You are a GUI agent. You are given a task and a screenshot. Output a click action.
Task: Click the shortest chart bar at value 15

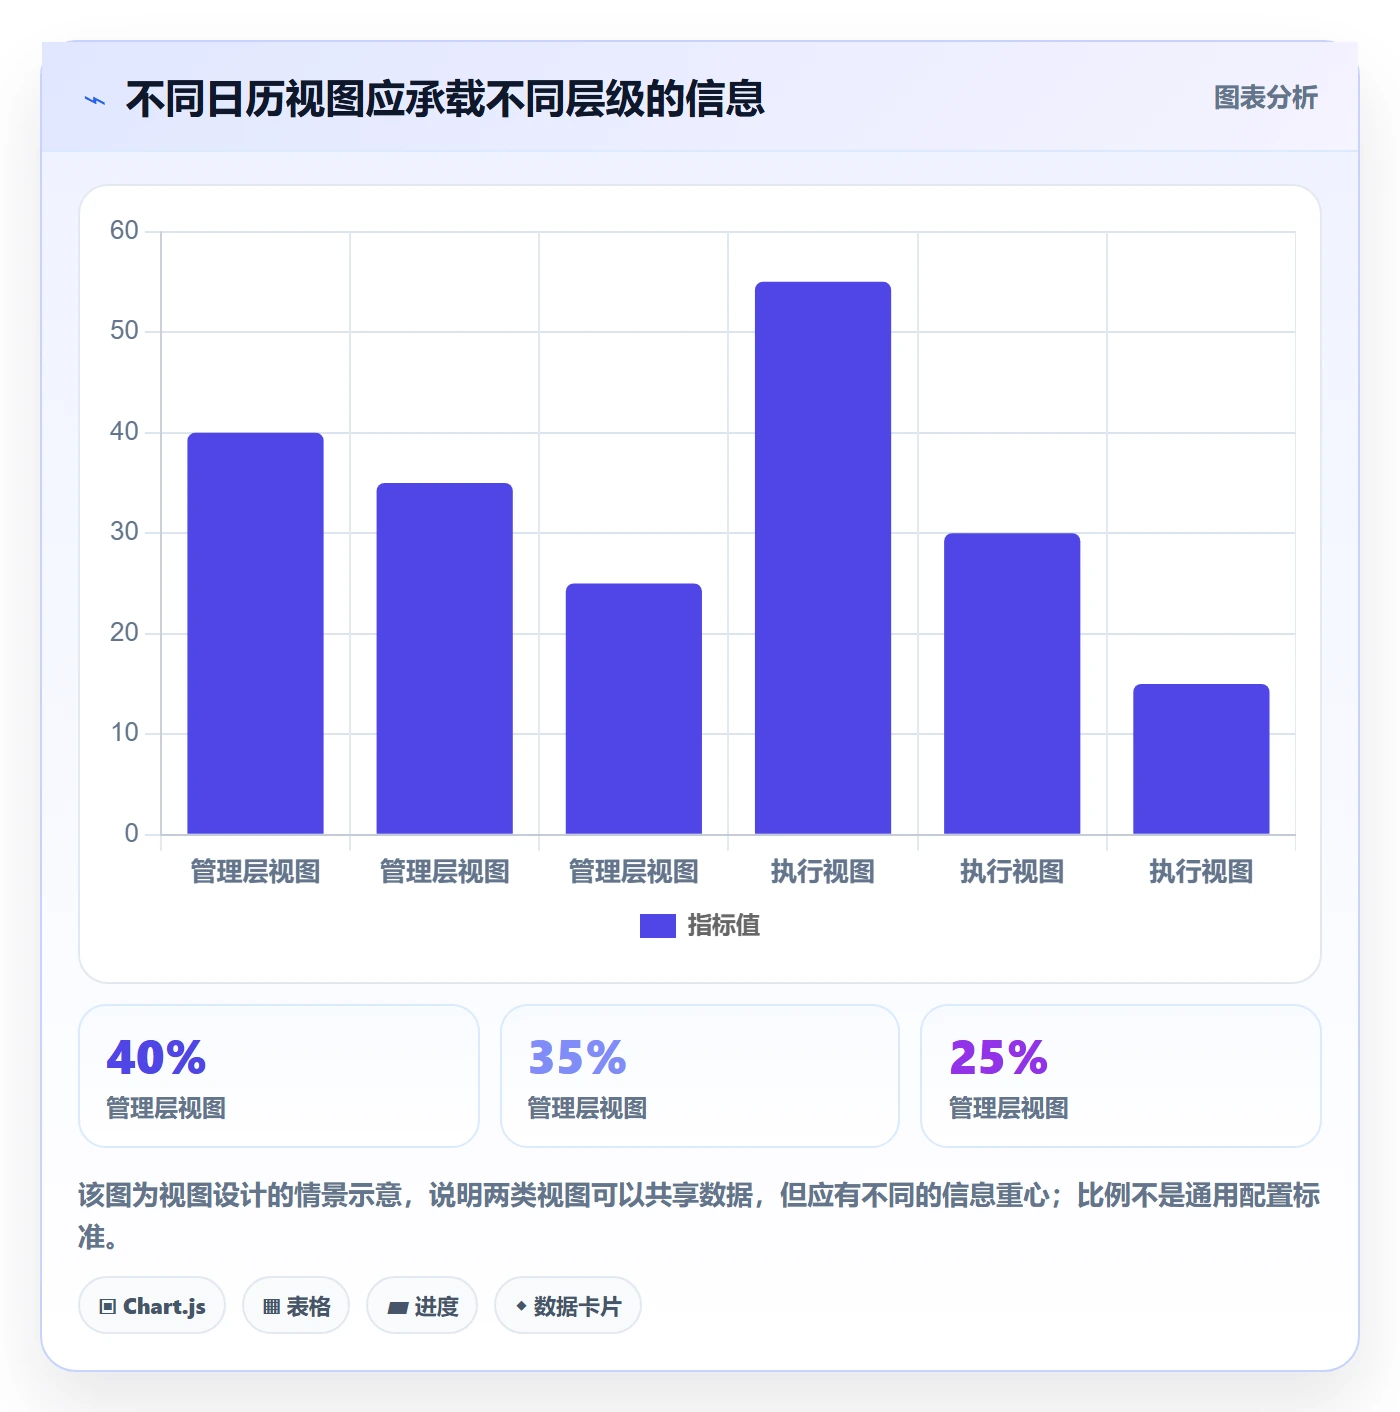tap(1201, 759)
